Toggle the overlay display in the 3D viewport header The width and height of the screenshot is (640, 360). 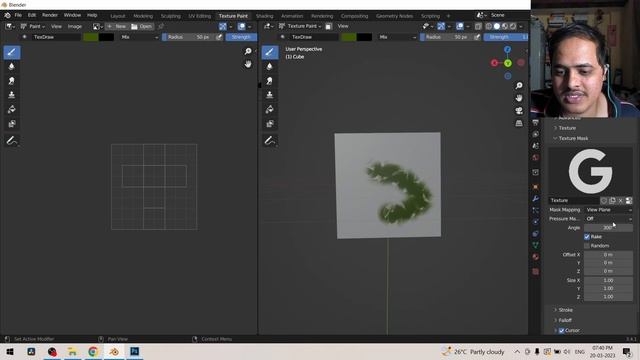460,27
